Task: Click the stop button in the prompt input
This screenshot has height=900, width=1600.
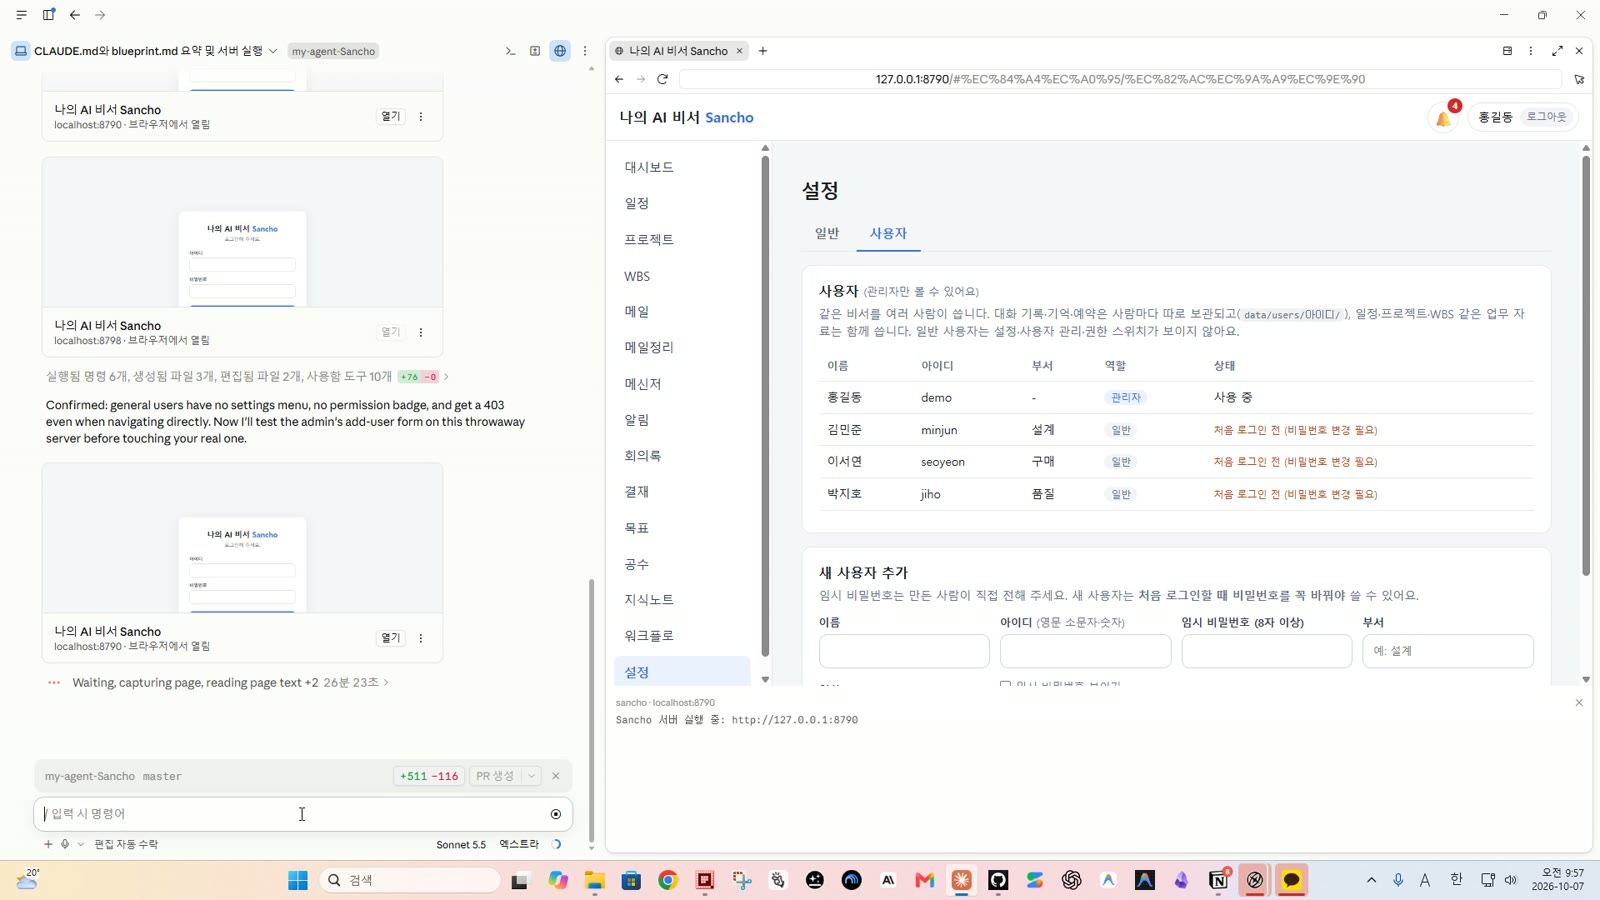Action: click(556, 814)
